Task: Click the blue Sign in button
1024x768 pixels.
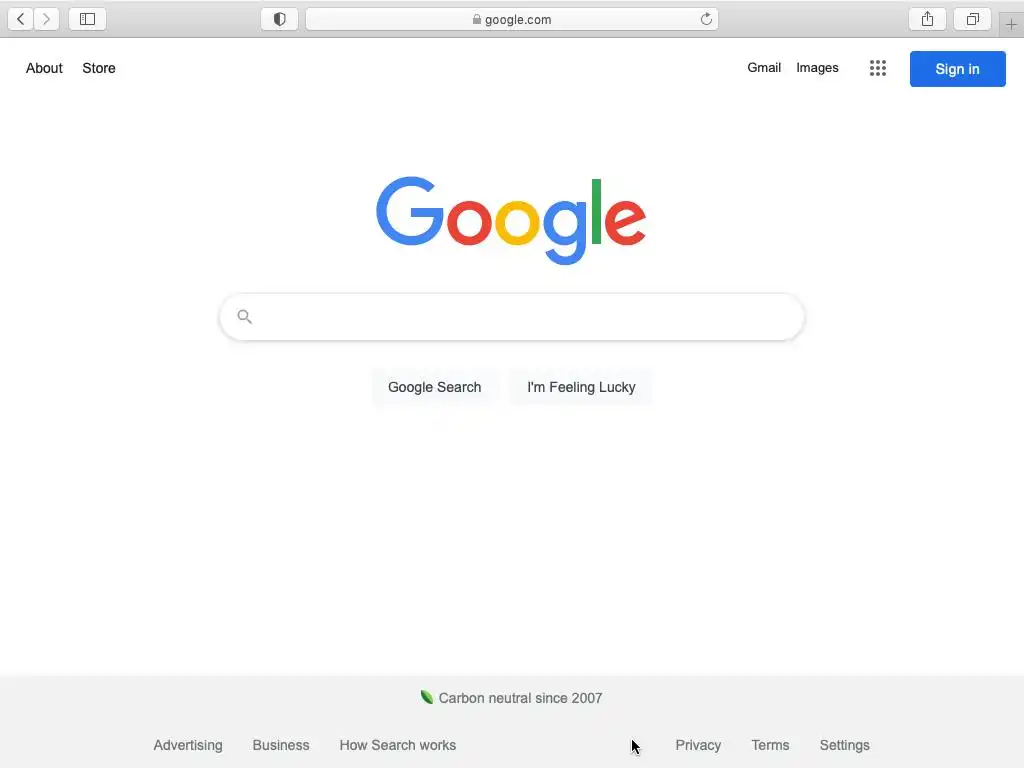Action: [957, 69]
